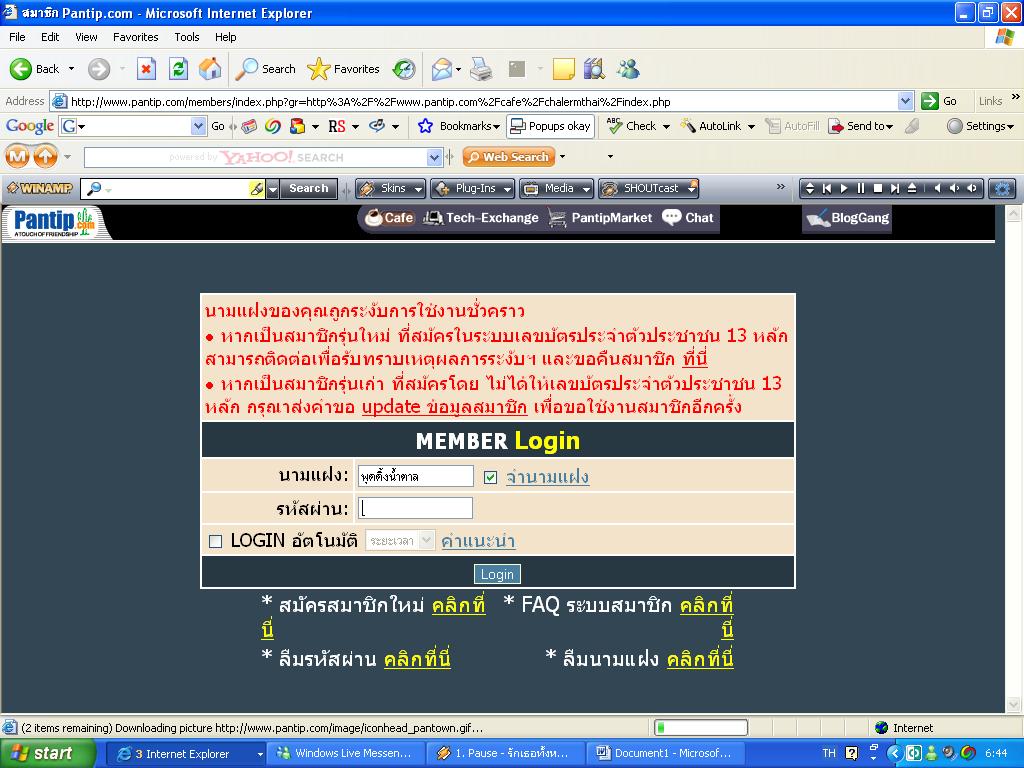Open Winamp toolbar settings gear icon
The width and height of the screenshot is (1024, 768).
[x=1002, y=188]
